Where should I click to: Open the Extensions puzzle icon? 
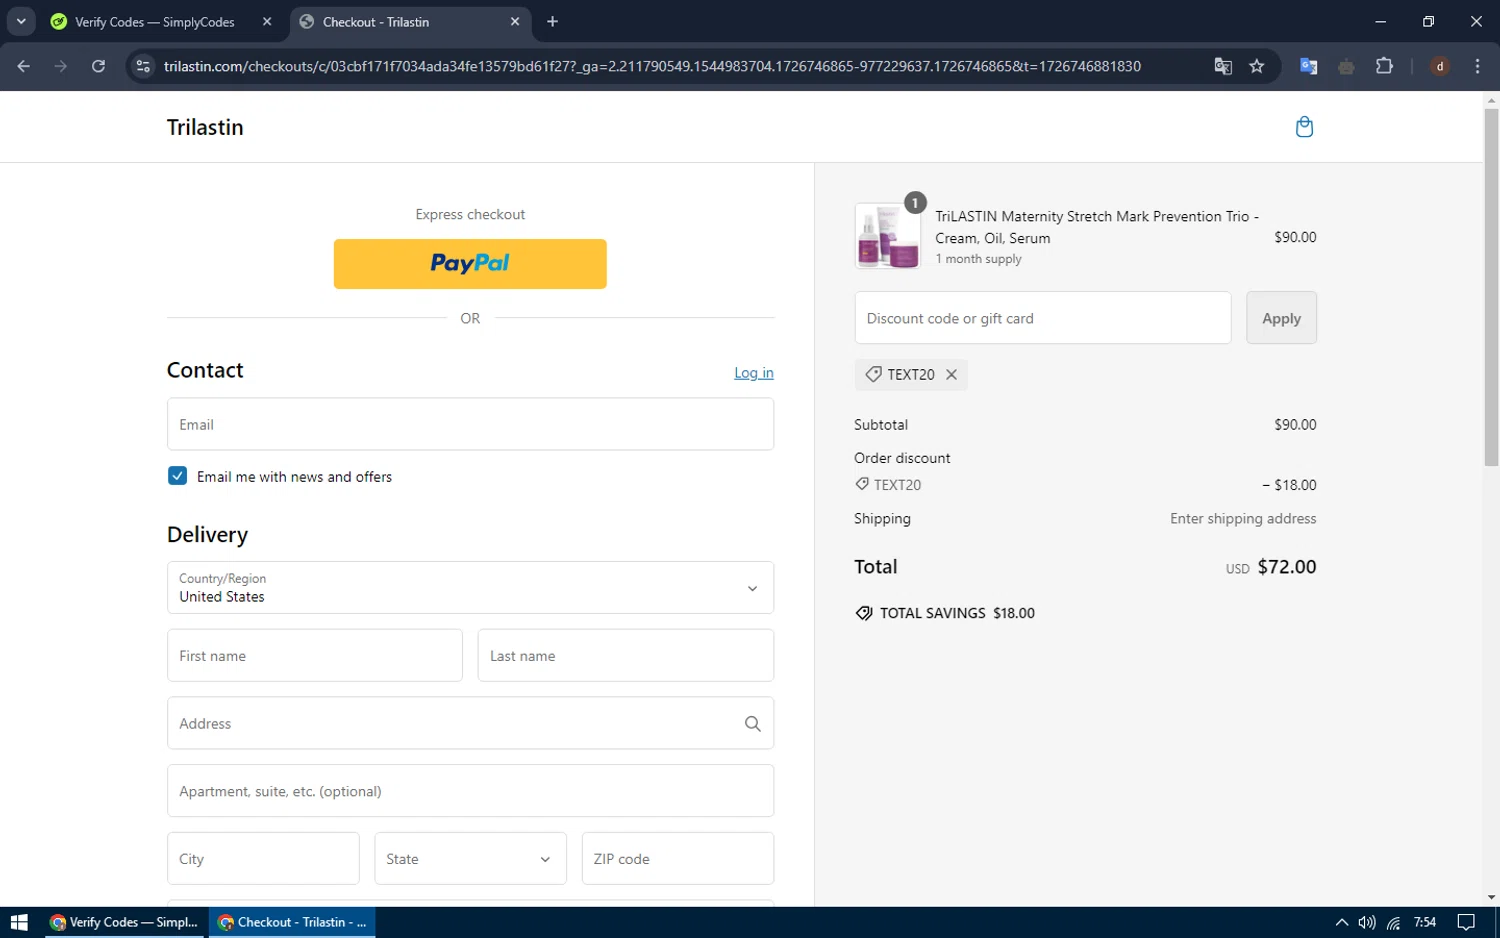click(x=1384, y=66)
